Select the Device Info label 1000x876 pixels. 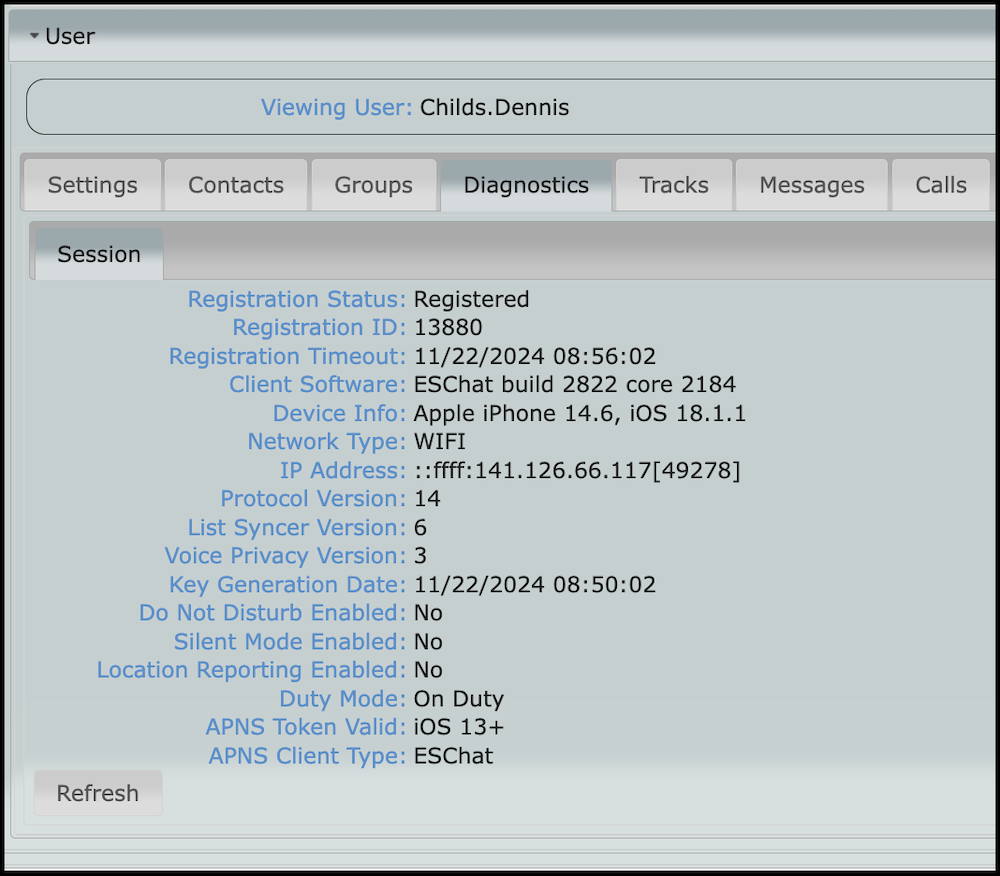click(x=339, y=413)
